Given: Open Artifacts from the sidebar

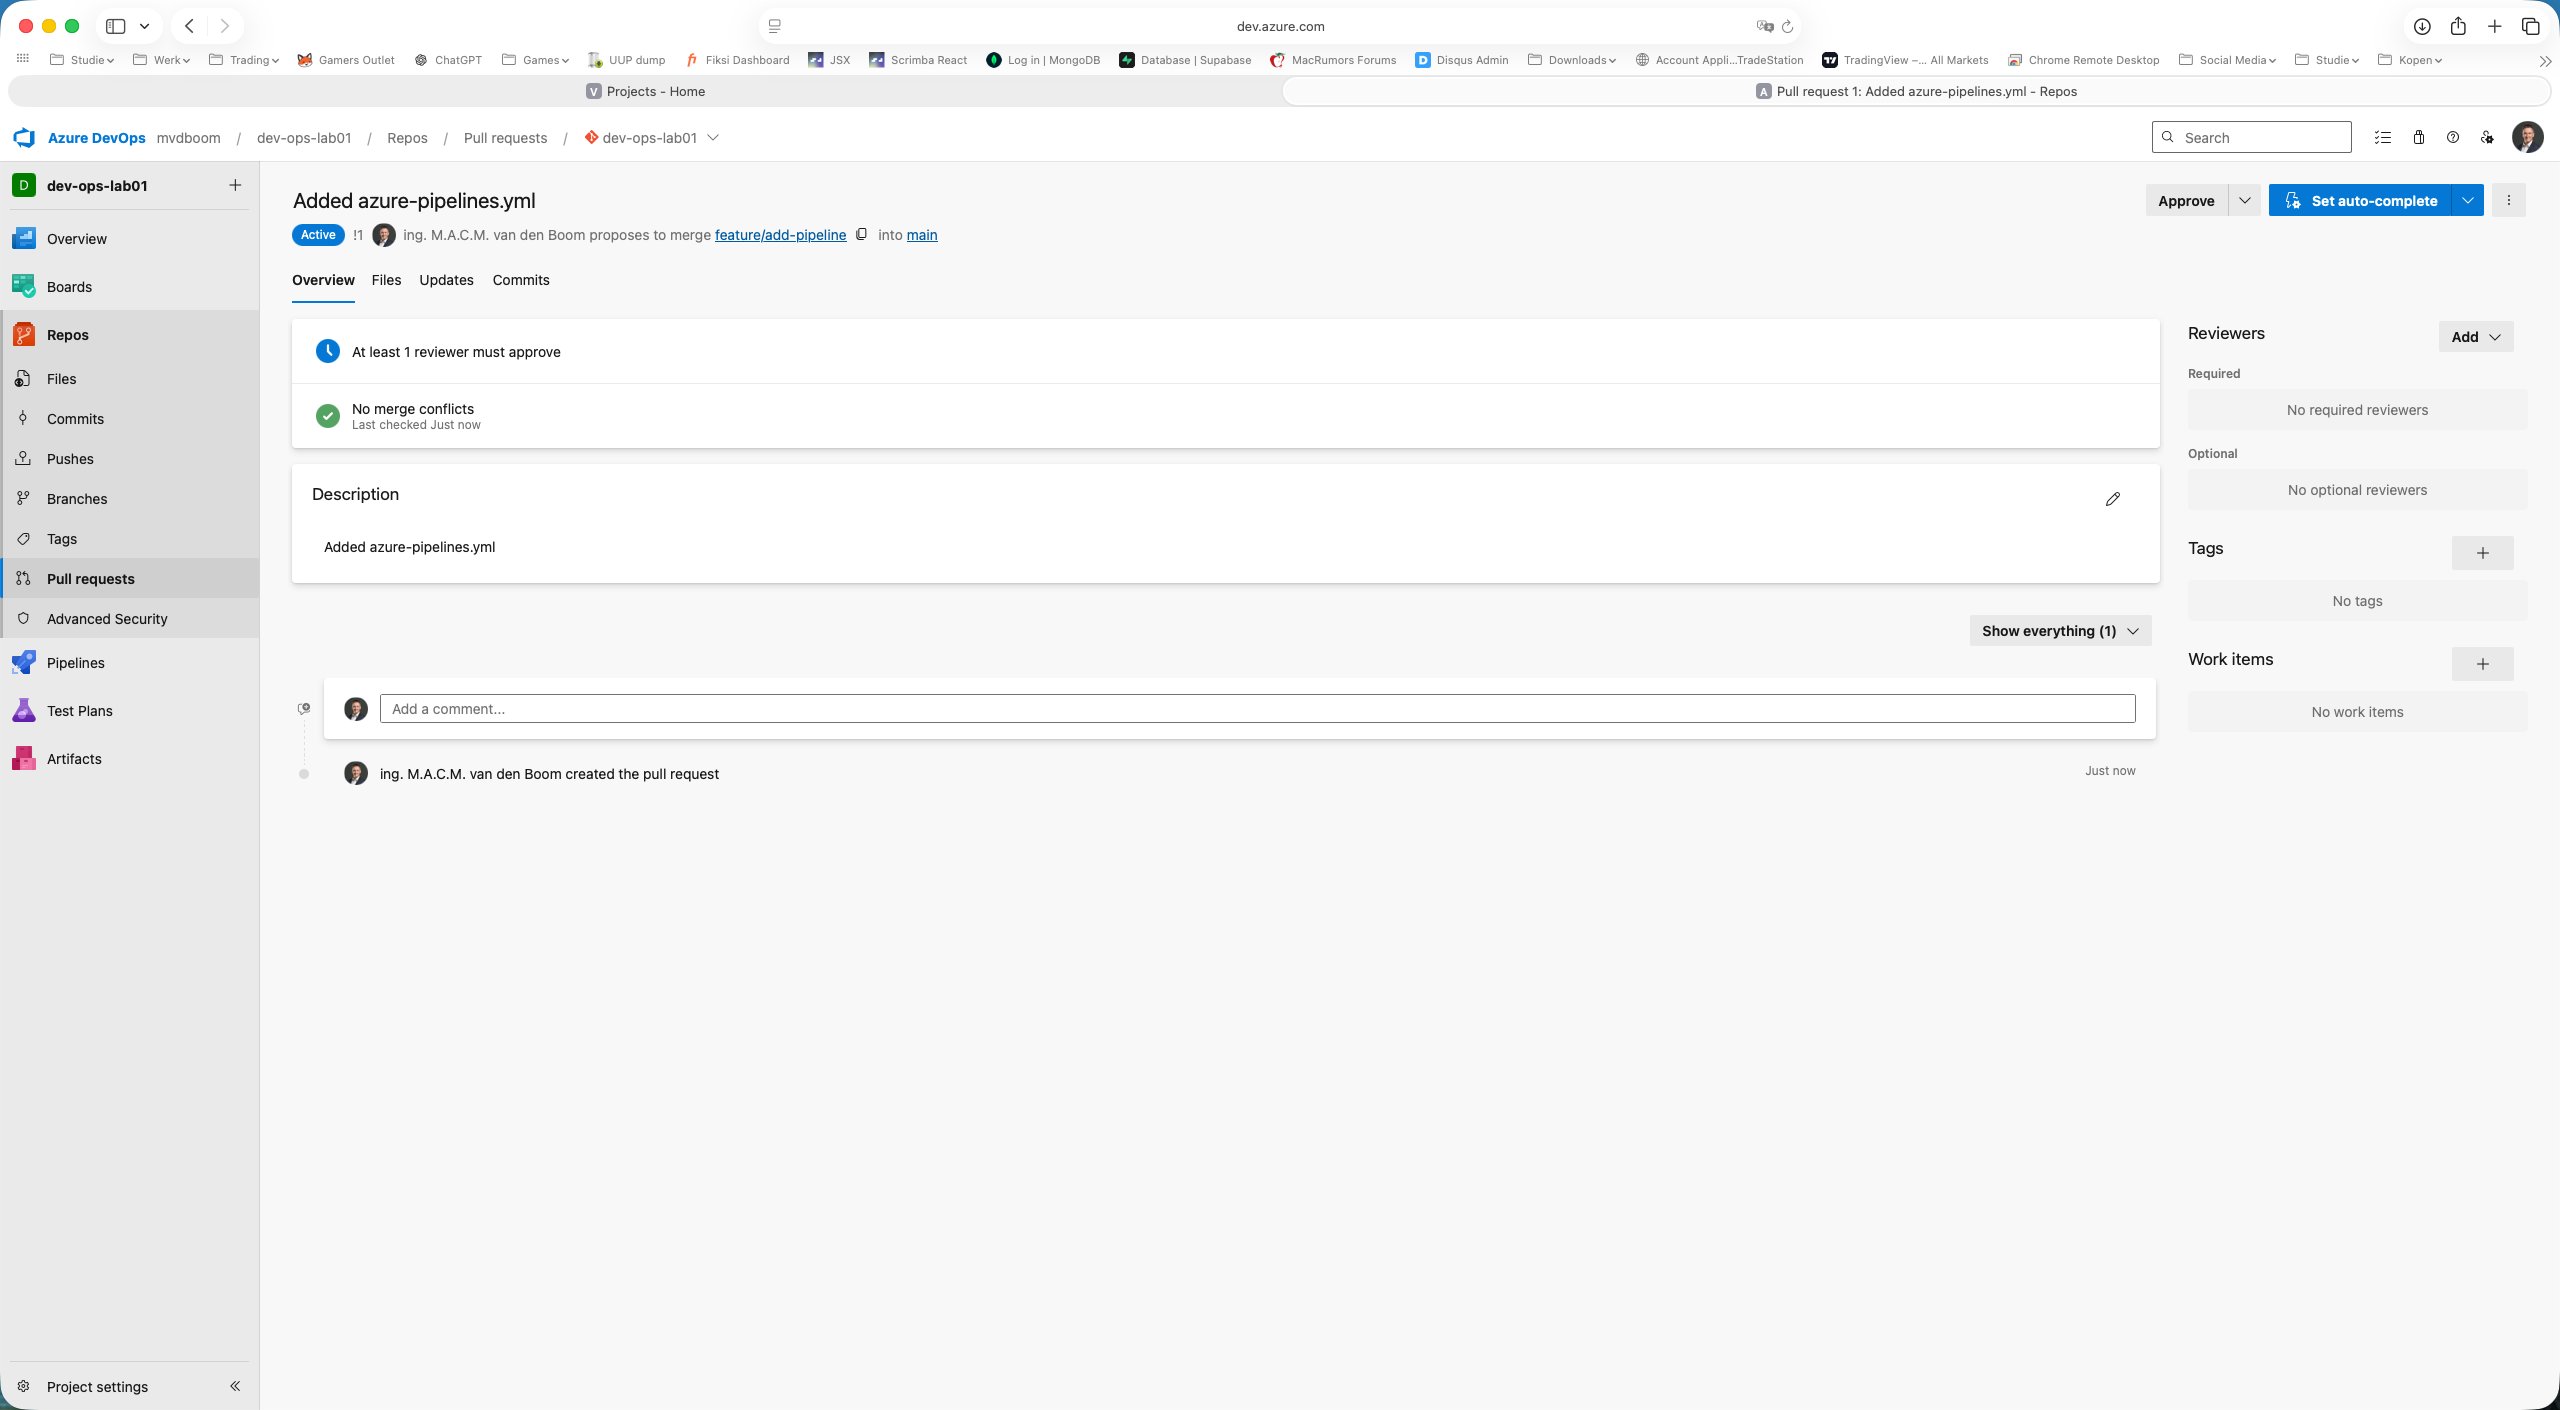Looking at the screenshot, I should tap(74, 758).
